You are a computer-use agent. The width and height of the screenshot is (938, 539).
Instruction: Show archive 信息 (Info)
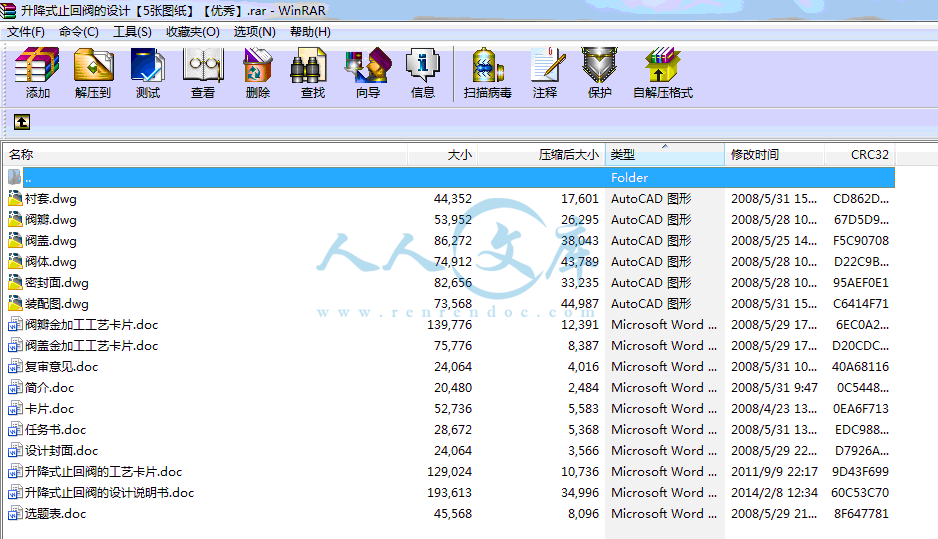[x=423, y=65]
